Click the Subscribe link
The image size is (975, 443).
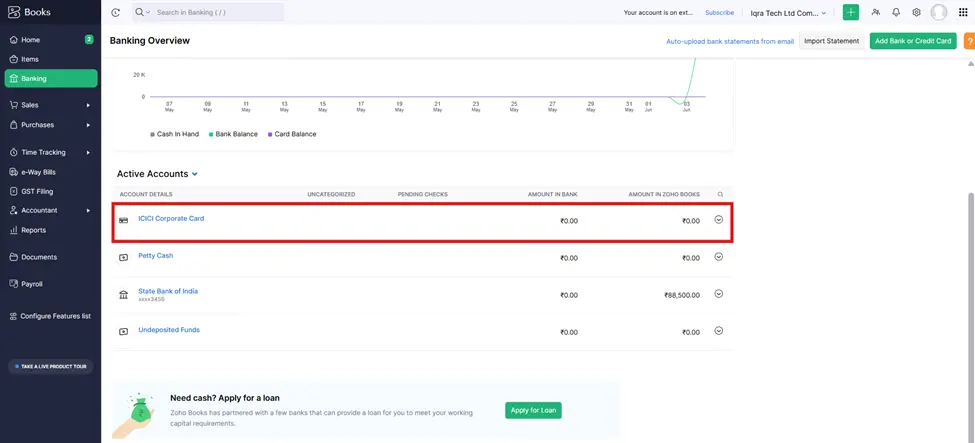[719, 12]
